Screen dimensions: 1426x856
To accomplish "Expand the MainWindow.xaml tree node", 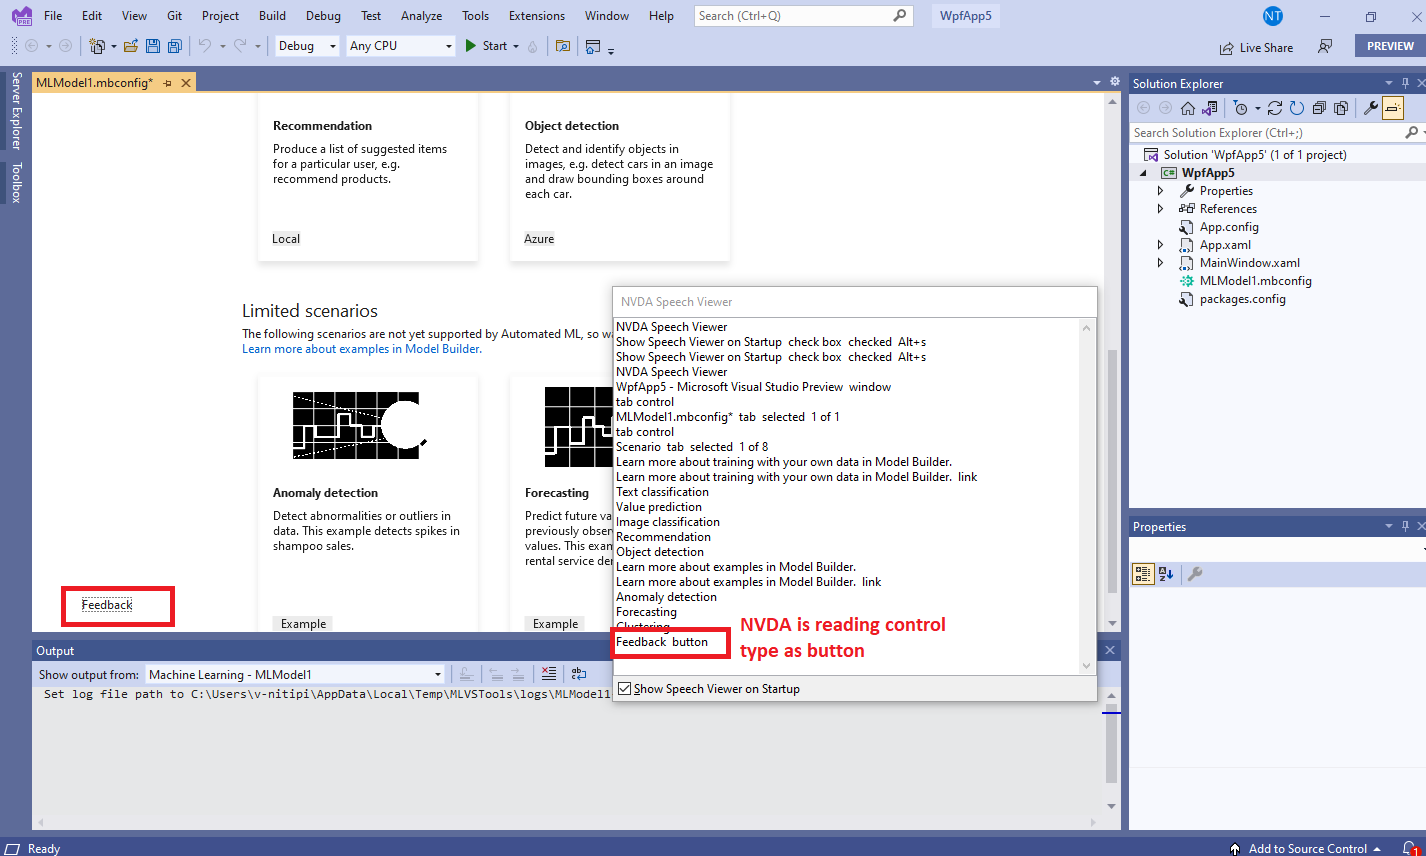I will pos(1160,262).
